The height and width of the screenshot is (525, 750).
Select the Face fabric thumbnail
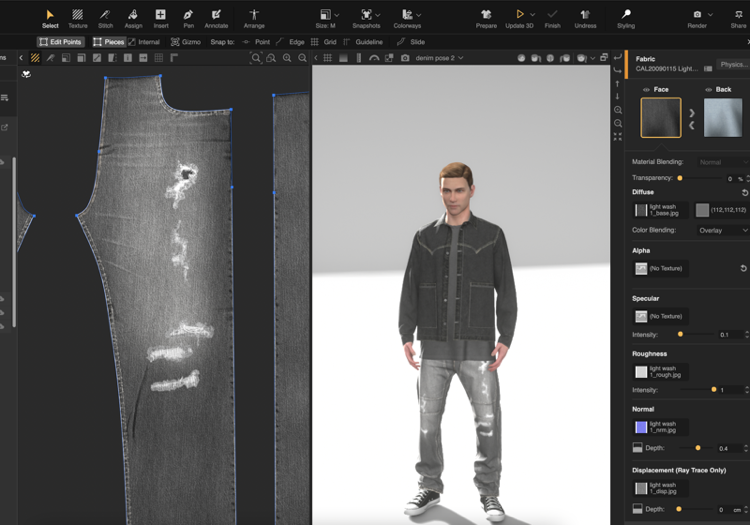pyautogui.click(x=661, y=118)
